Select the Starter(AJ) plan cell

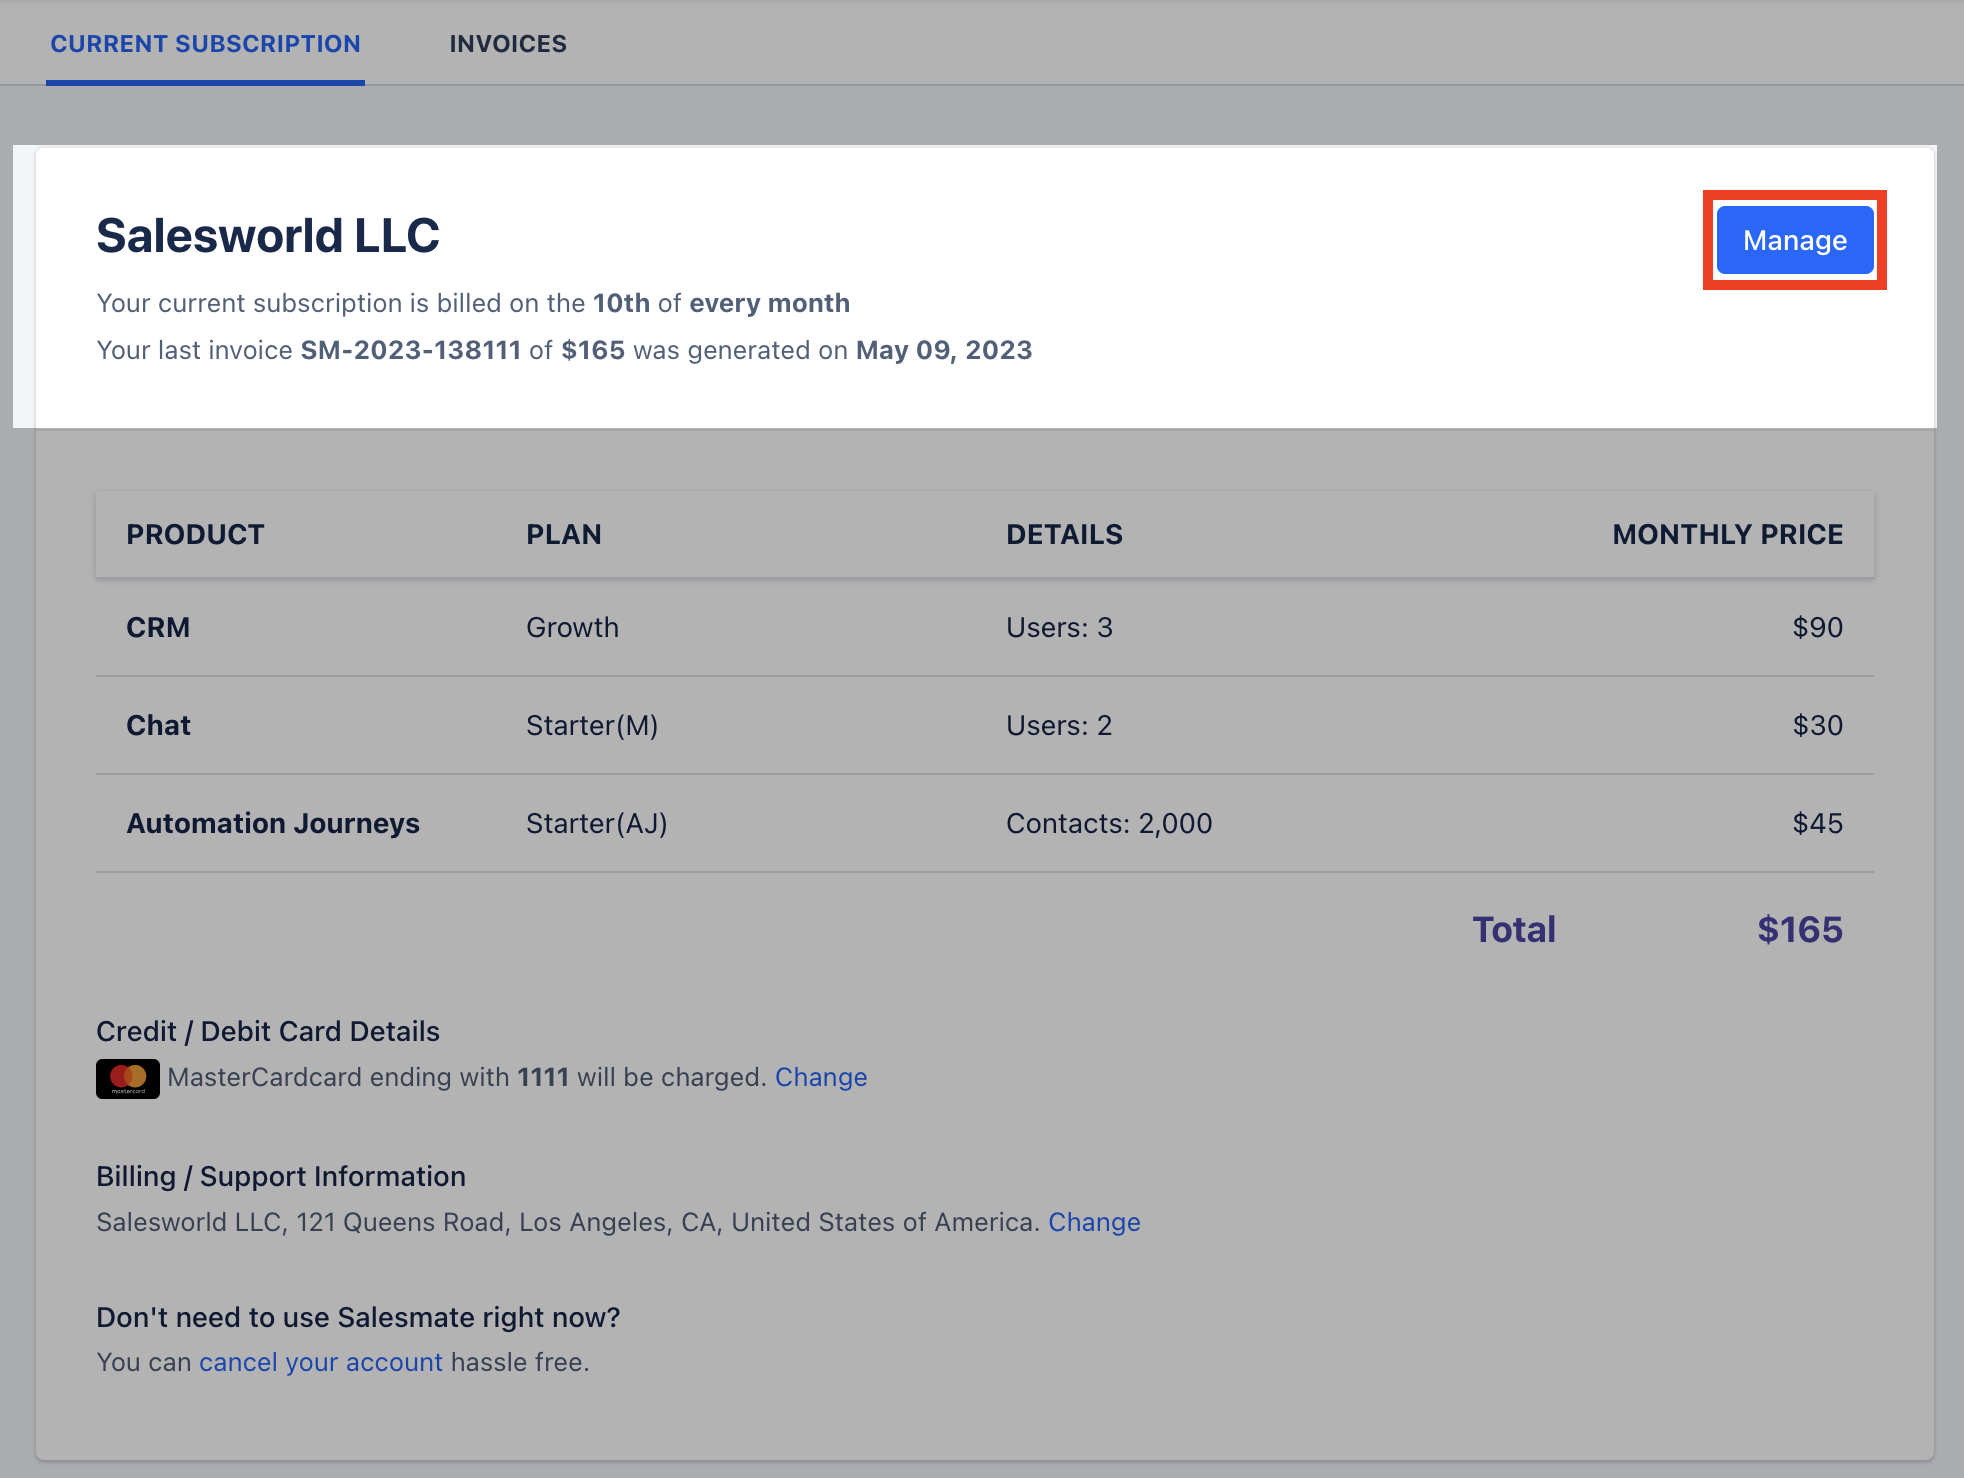pyautogui.click(x=597, y=823)
